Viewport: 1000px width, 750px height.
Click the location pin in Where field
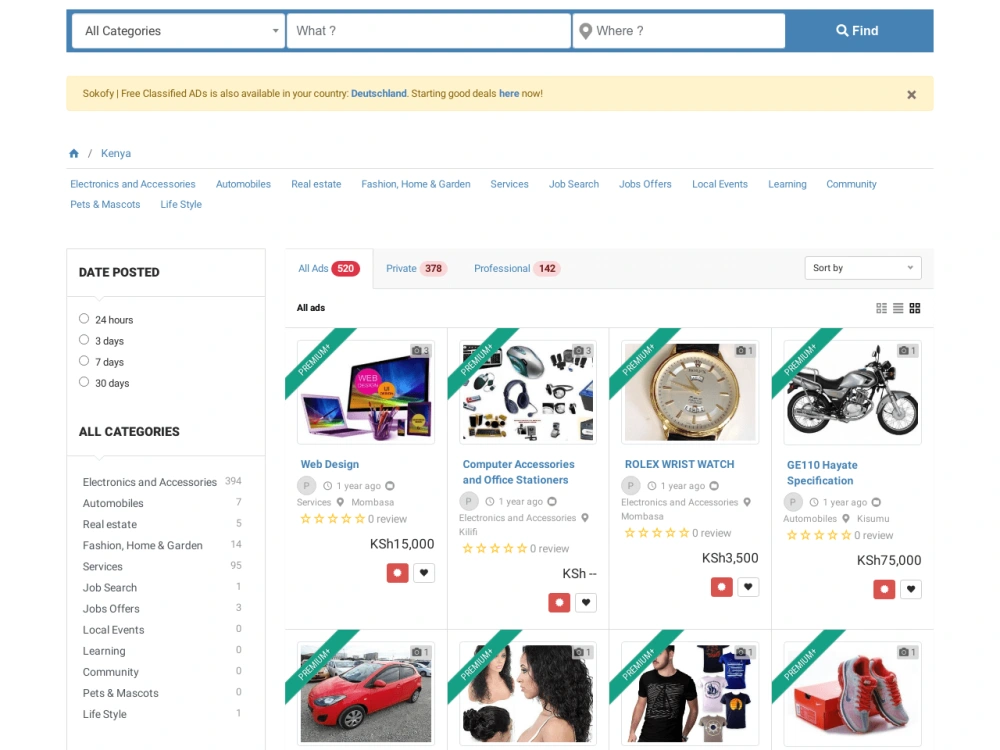[x=585, y=31]
